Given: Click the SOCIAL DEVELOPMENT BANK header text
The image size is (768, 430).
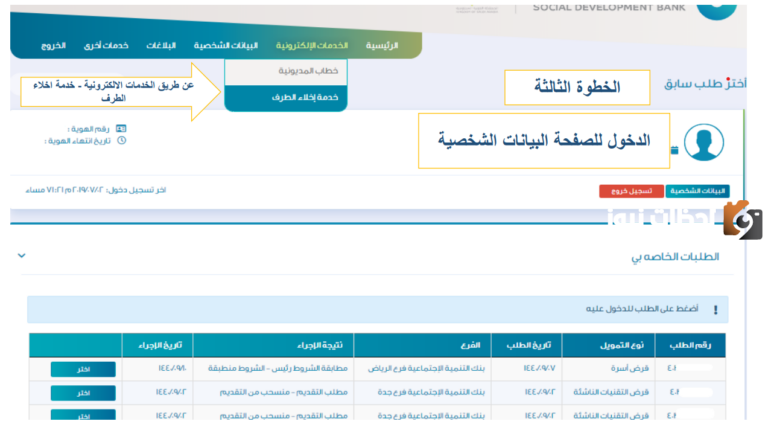Looking at the screenshot, I should 609,8.
